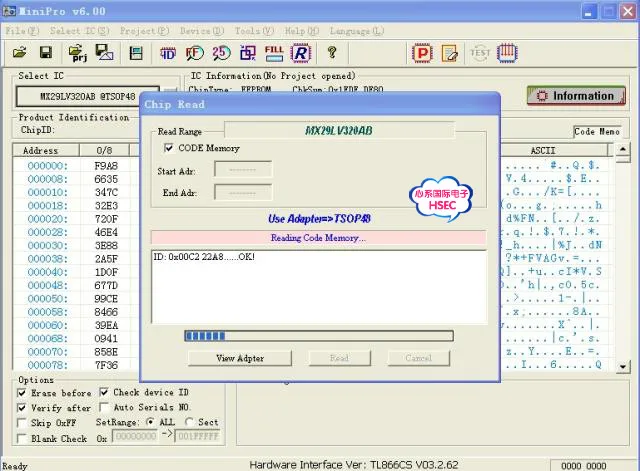Toggle Erase before option

(22, 393)
